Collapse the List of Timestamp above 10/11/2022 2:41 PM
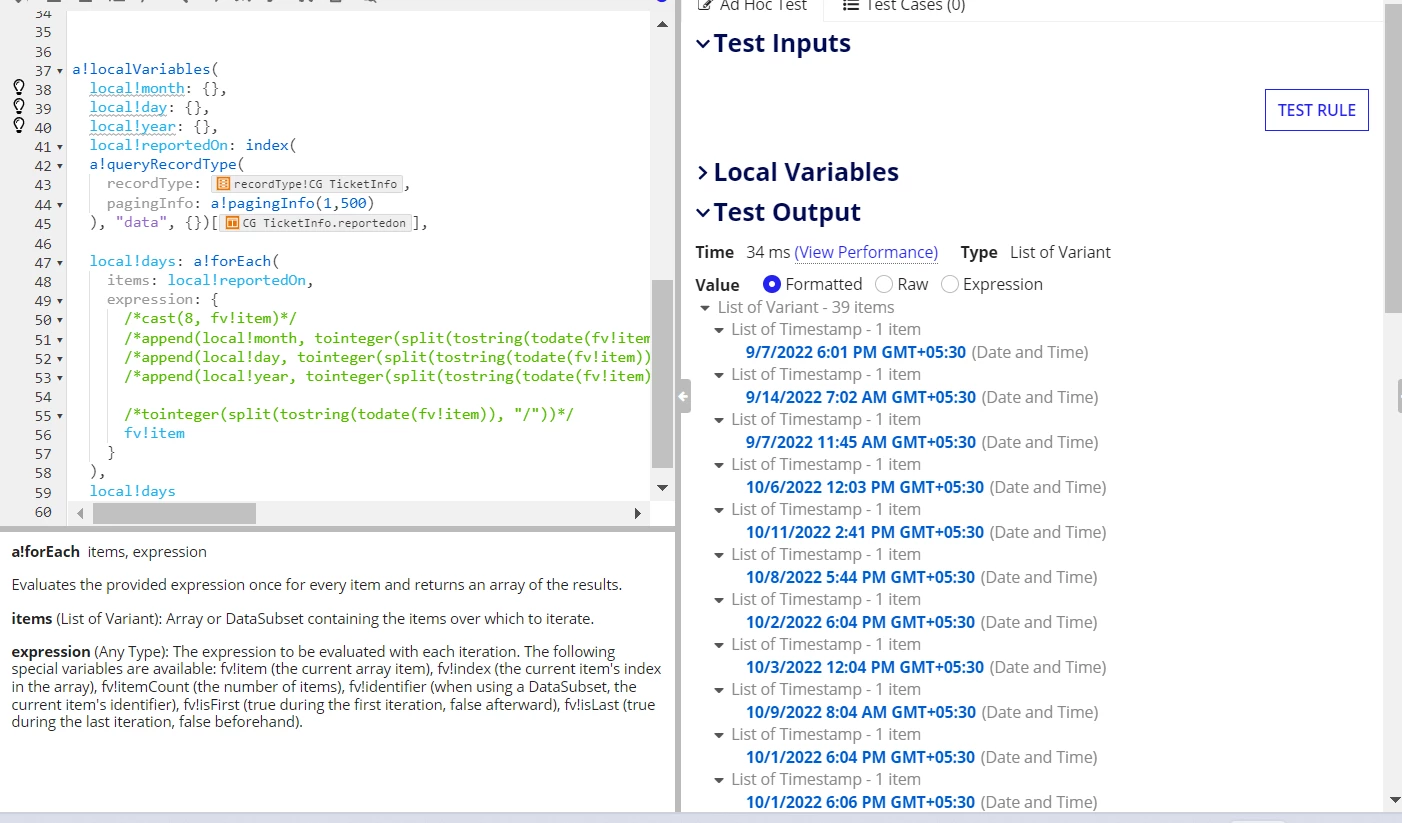 click(x=719, y=510)
